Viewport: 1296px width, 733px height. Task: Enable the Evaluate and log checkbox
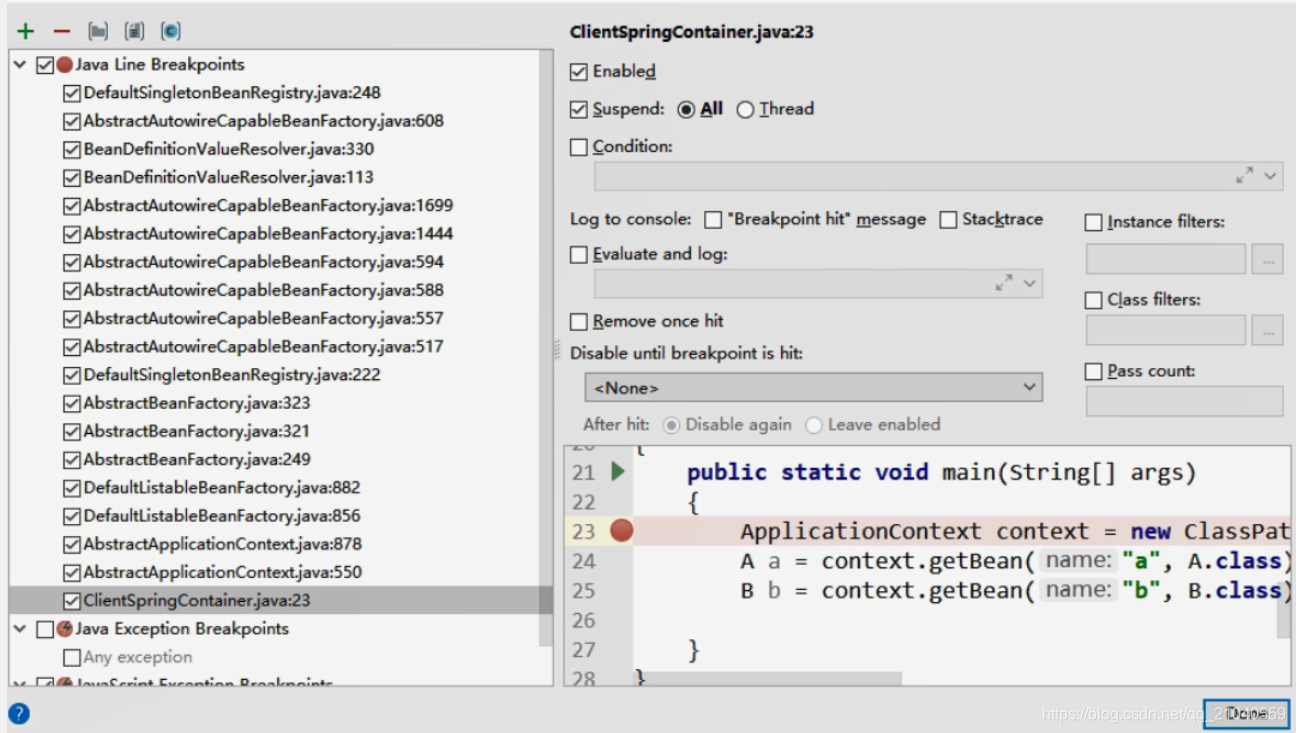(578, 255)
